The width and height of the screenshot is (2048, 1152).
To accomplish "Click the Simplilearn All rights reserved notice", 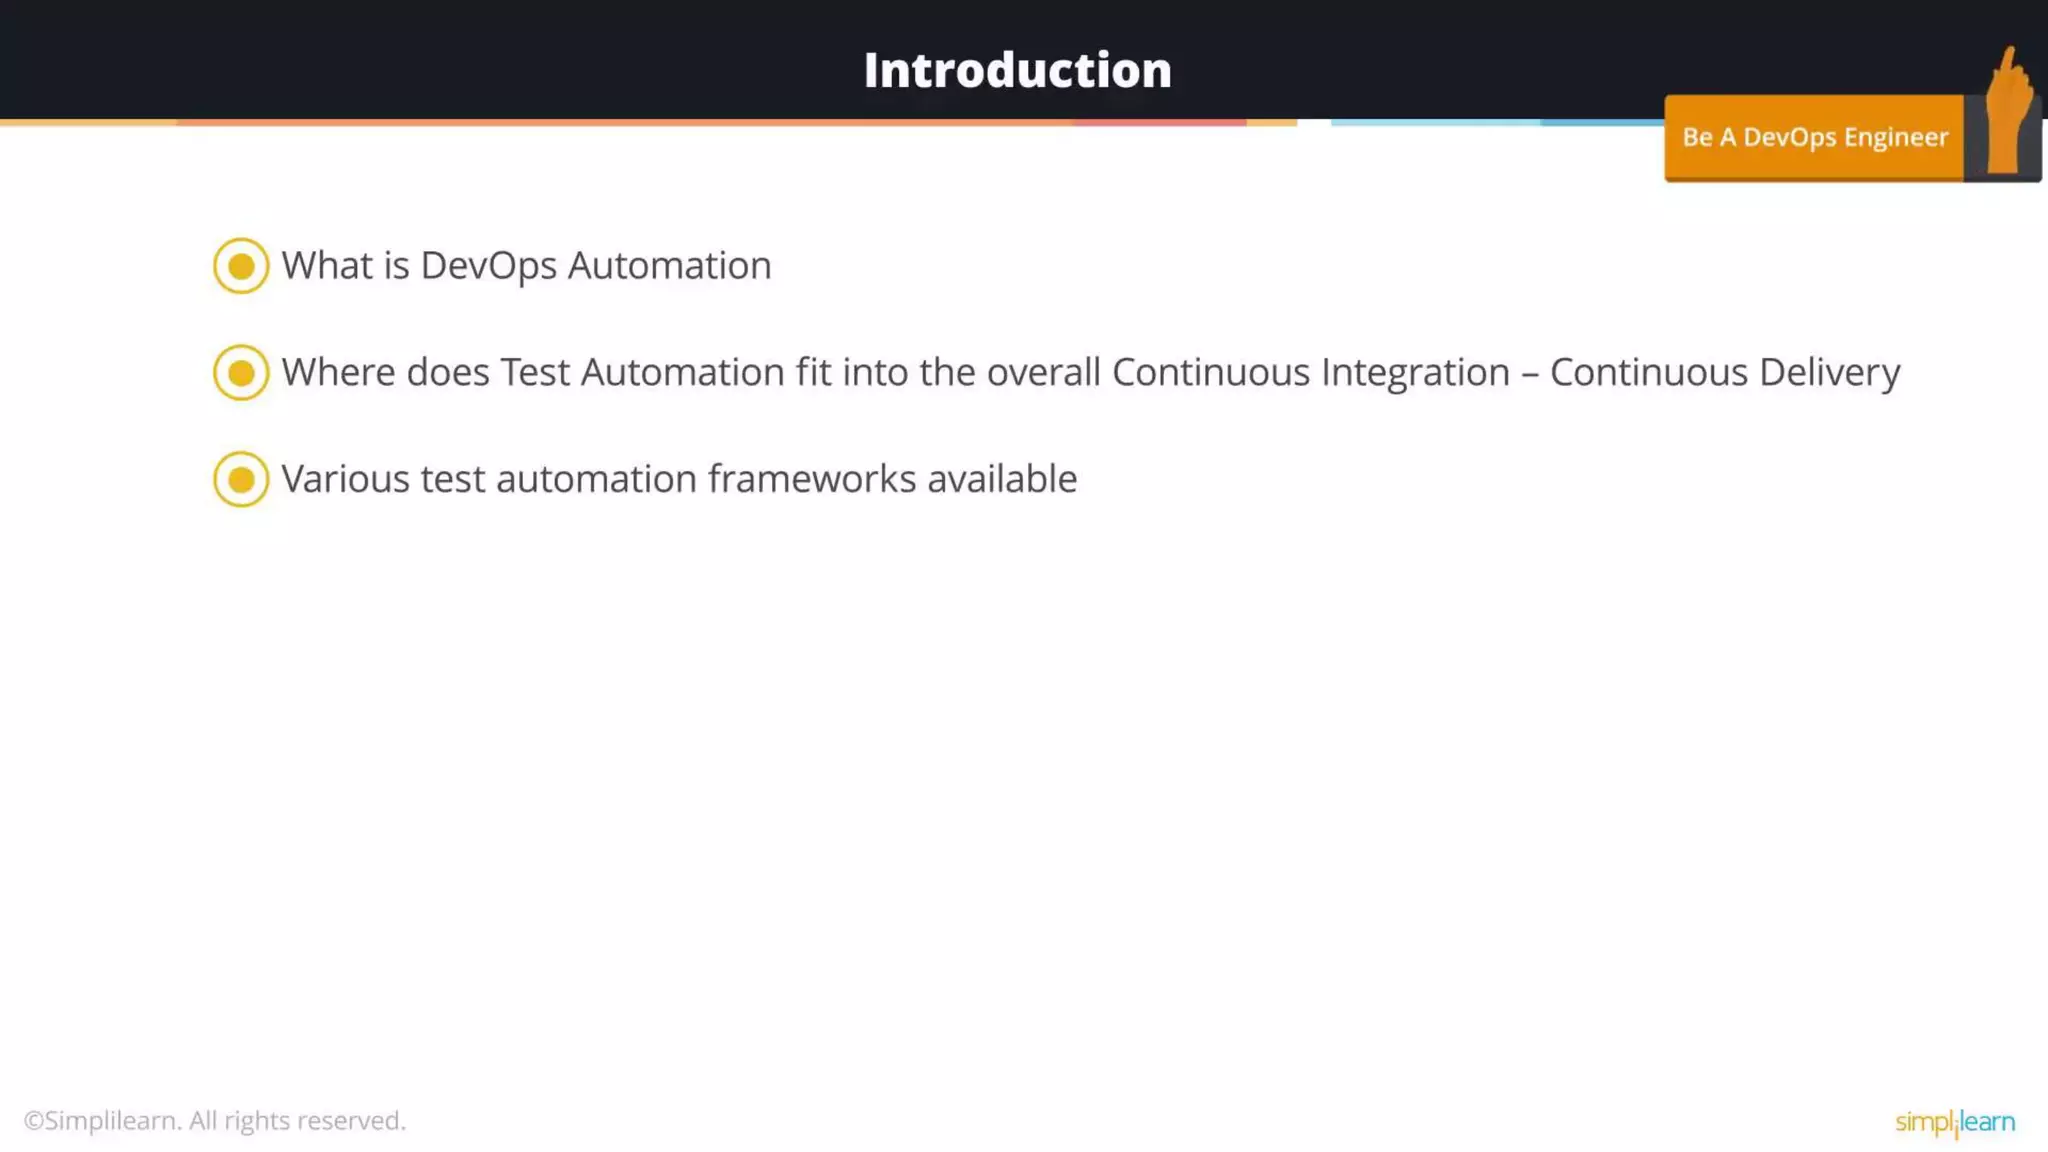I will click(215, 1121).
